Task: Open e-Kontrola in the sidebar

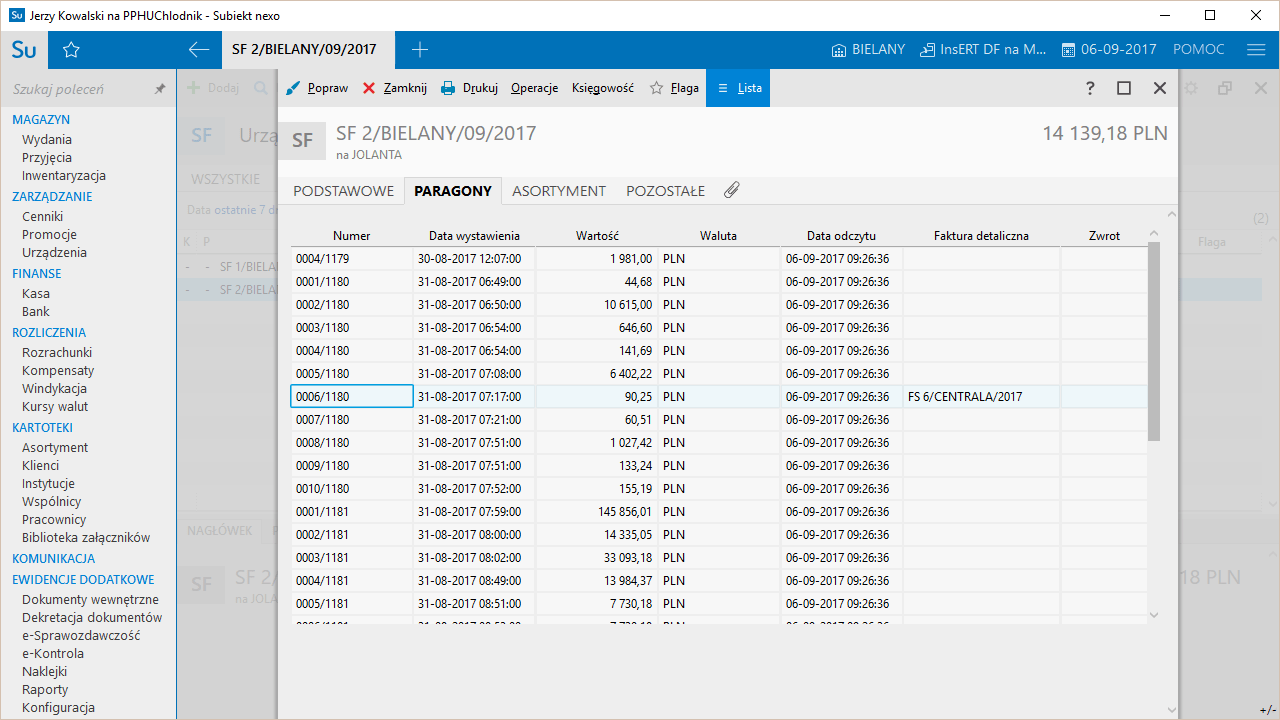Action: (x=53, y=654)
